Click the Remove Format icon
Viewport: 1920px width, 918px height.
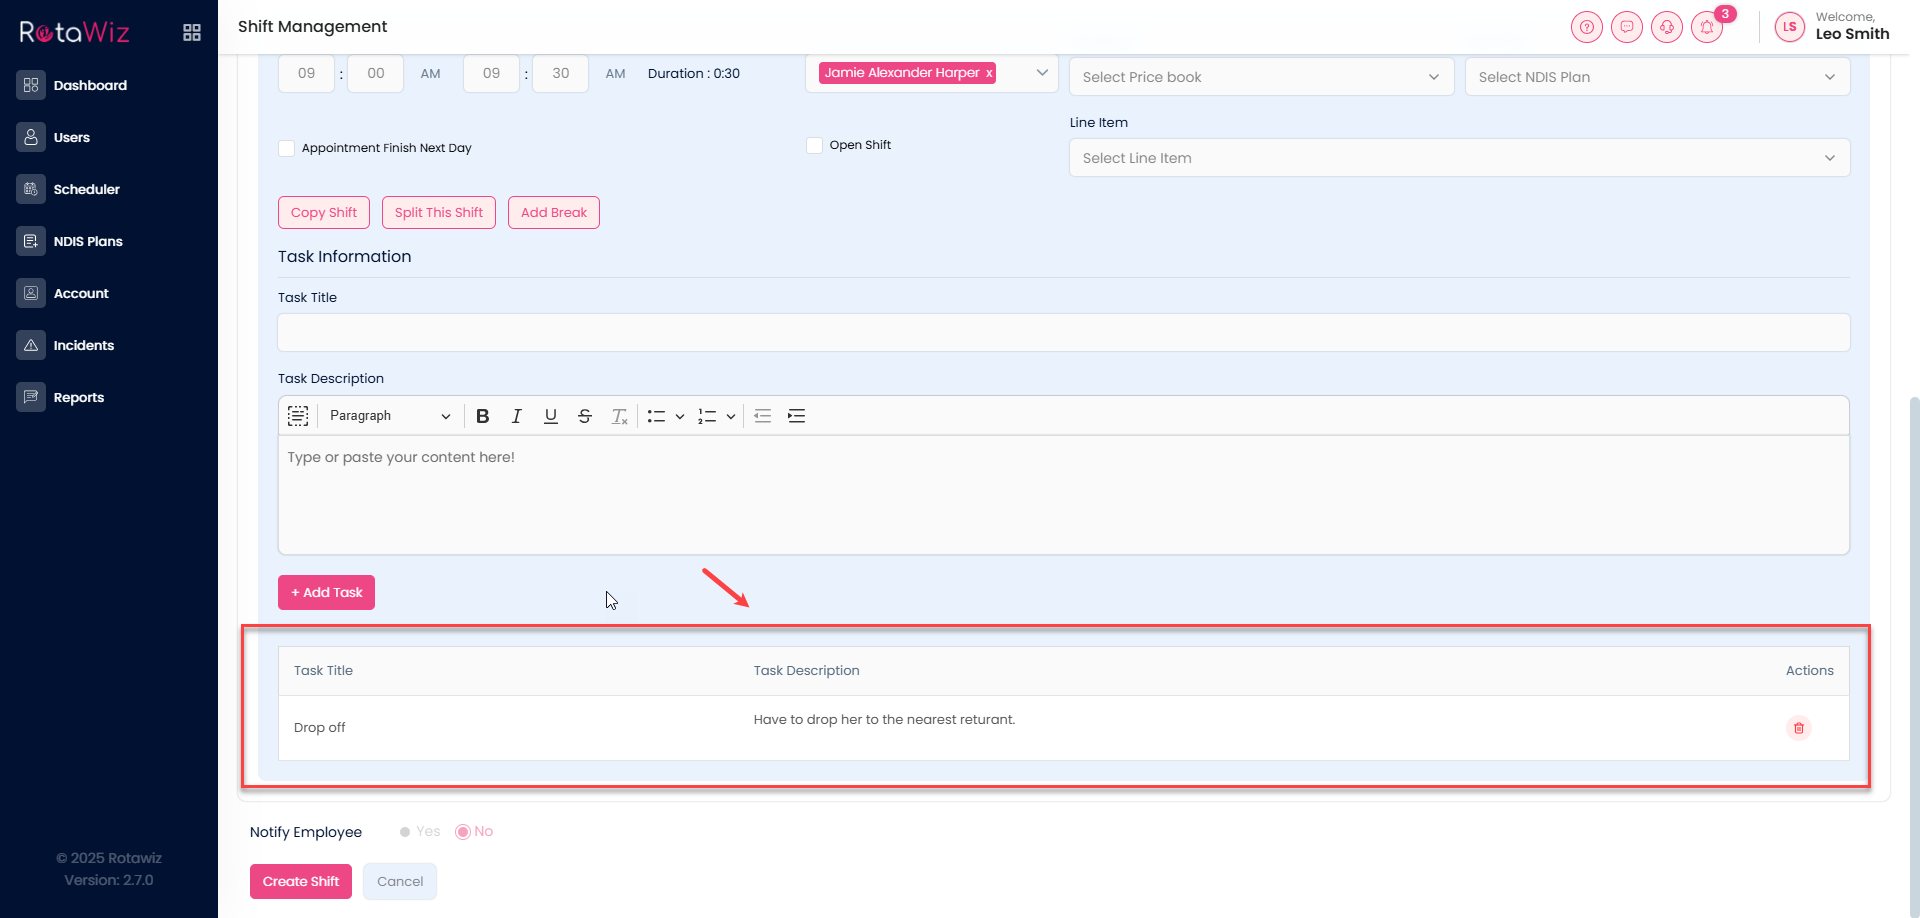click(x=619, y=416)
